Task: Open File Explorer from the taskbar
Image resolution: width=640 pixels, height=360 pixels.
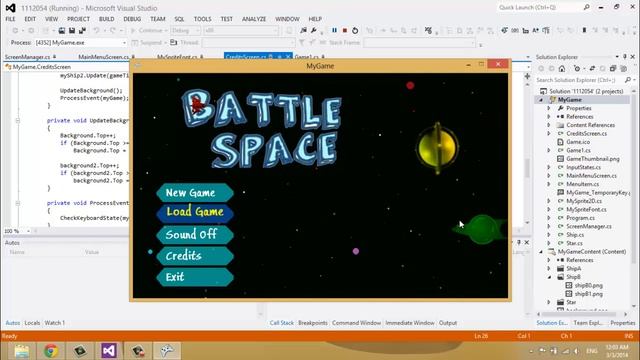Action: [21, 351]
